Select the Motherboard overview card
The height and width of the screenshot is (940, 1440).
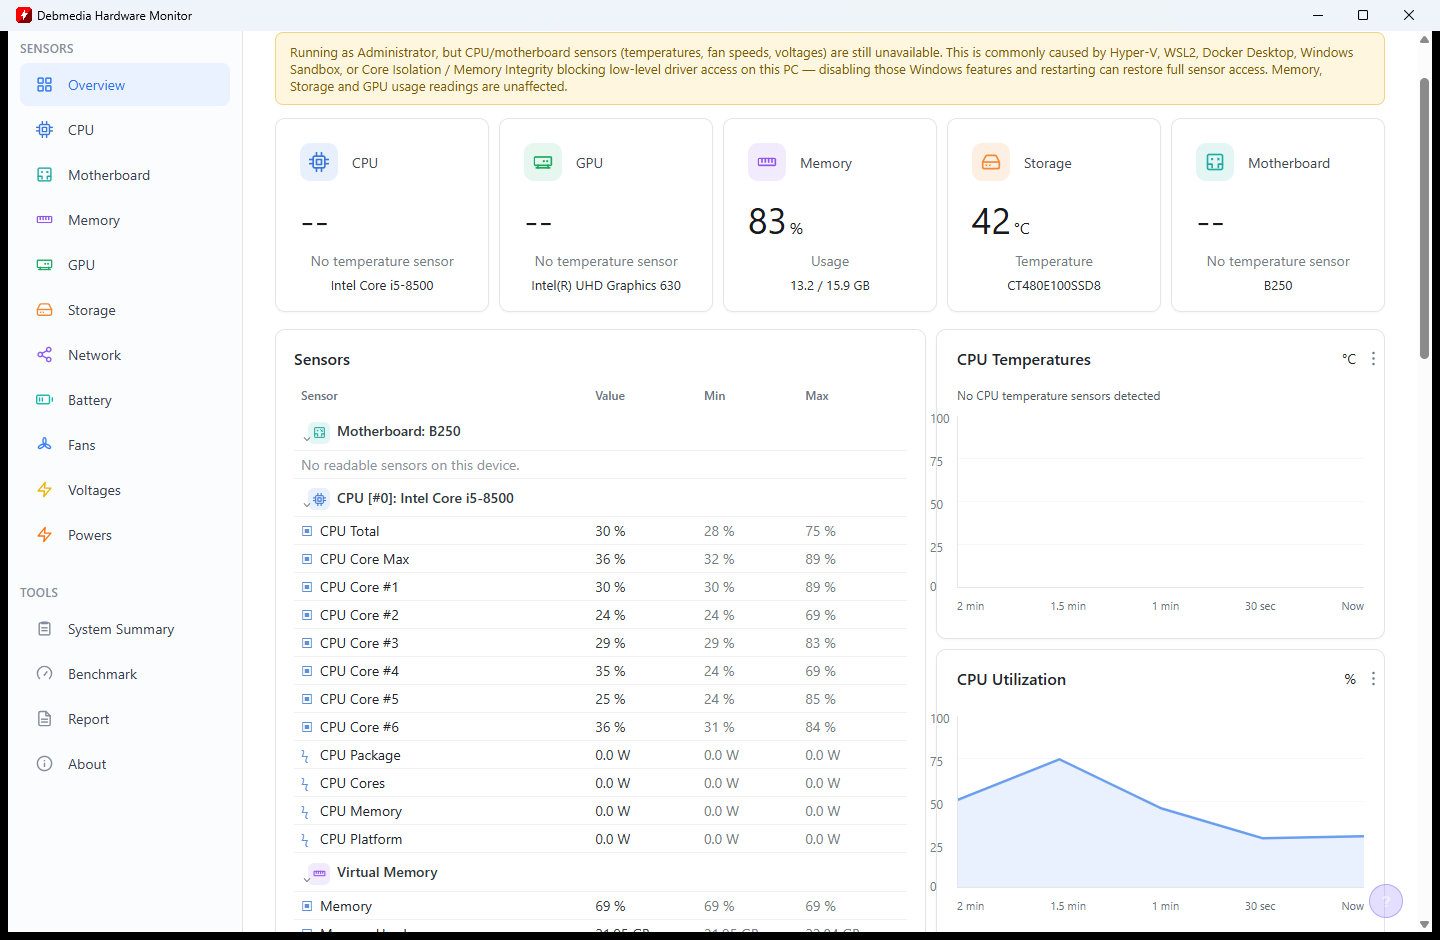pos(1278,215)
